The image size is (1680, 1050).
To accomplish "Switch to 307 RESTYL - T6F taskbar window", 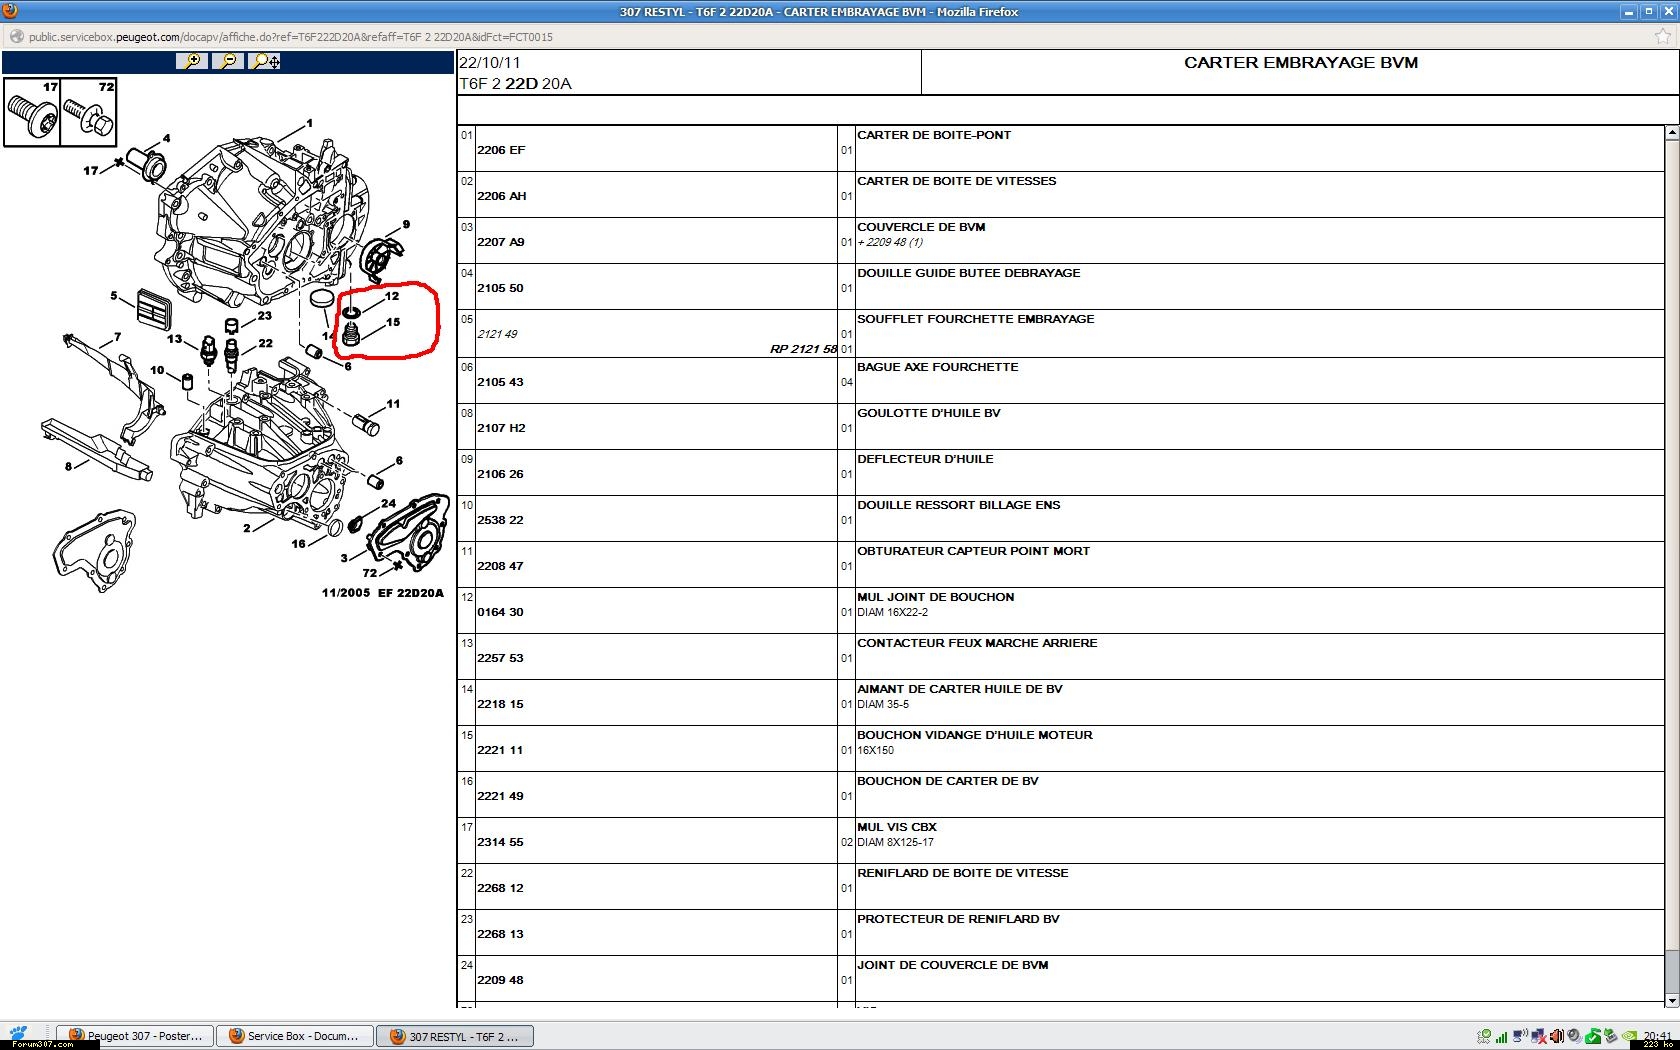I will pos(455,1036).
